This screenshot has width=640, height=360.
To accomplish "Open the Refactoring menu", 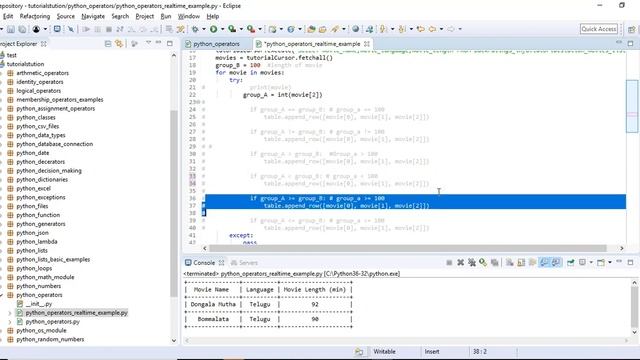I will click(35, 16).
